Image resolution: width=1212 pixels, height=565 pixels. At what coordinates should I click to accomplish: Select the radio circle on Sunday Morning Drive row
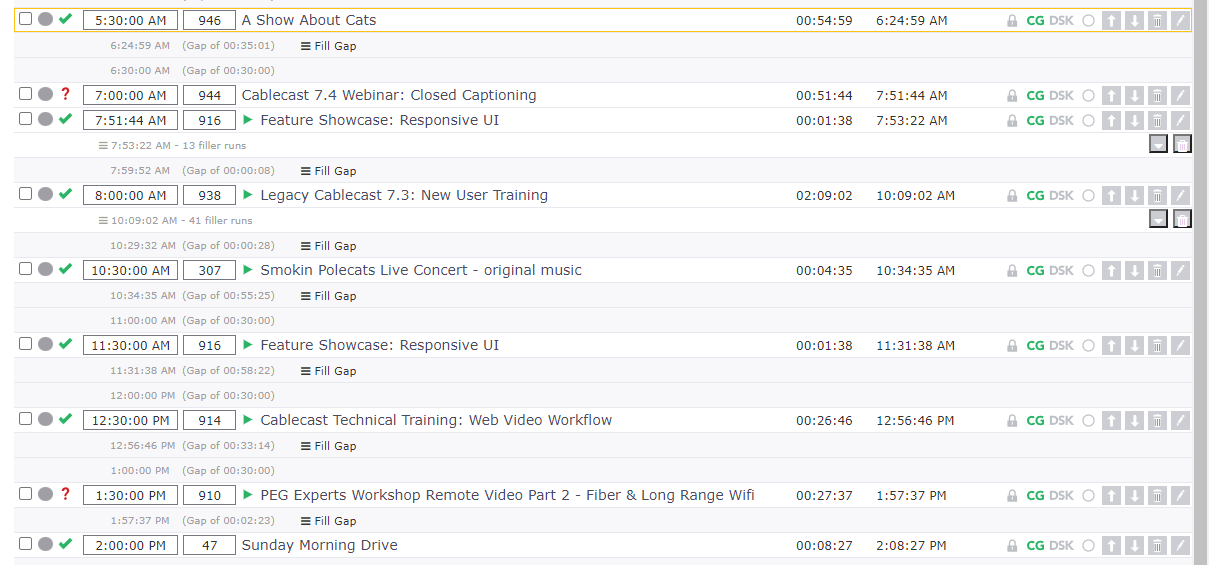1089,545
